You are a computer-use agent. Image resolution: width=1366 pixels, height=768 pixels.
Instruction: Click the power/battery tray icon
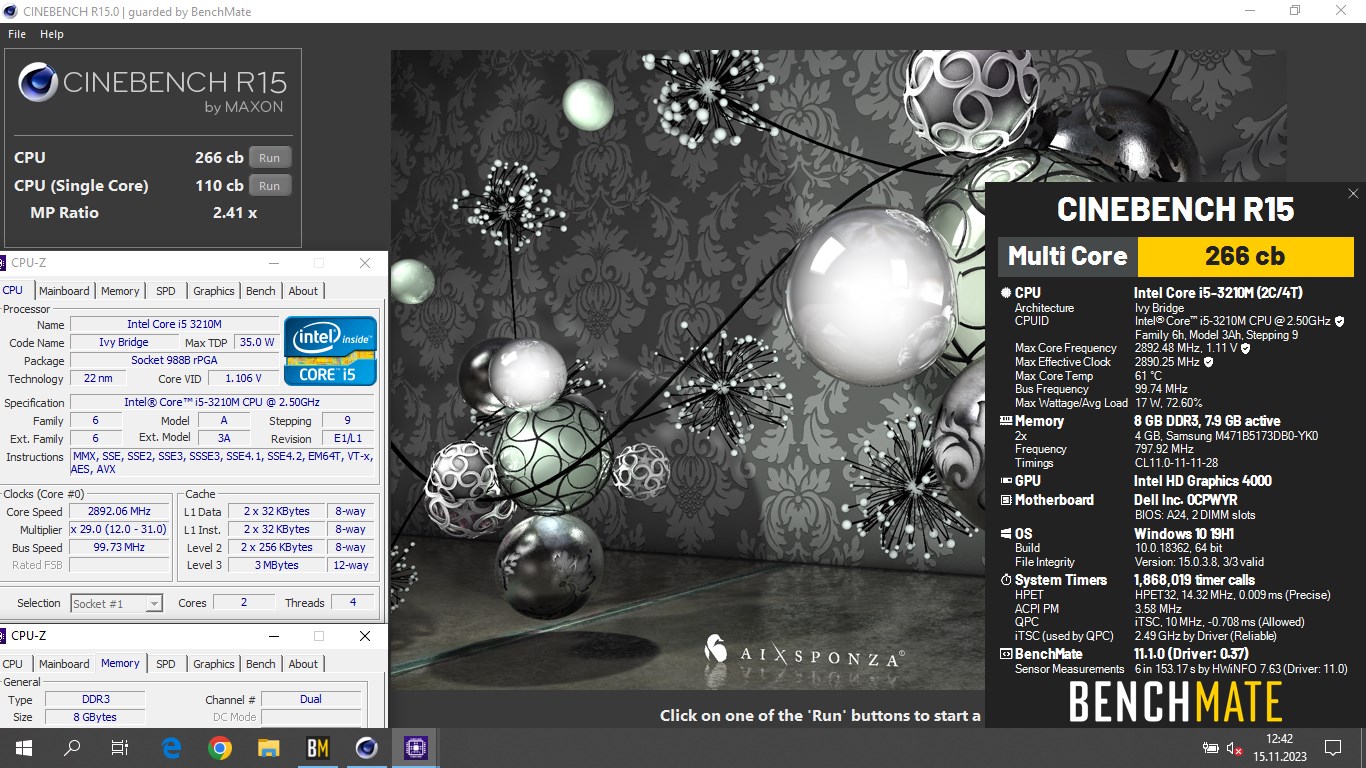[x=1210, y=748]
